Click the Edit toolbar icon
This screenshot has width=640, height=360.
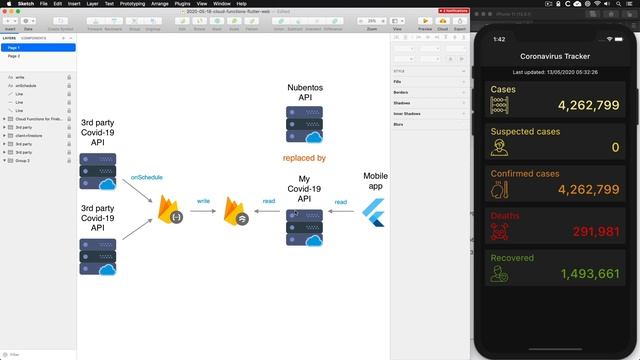click(x=182, y=21)
